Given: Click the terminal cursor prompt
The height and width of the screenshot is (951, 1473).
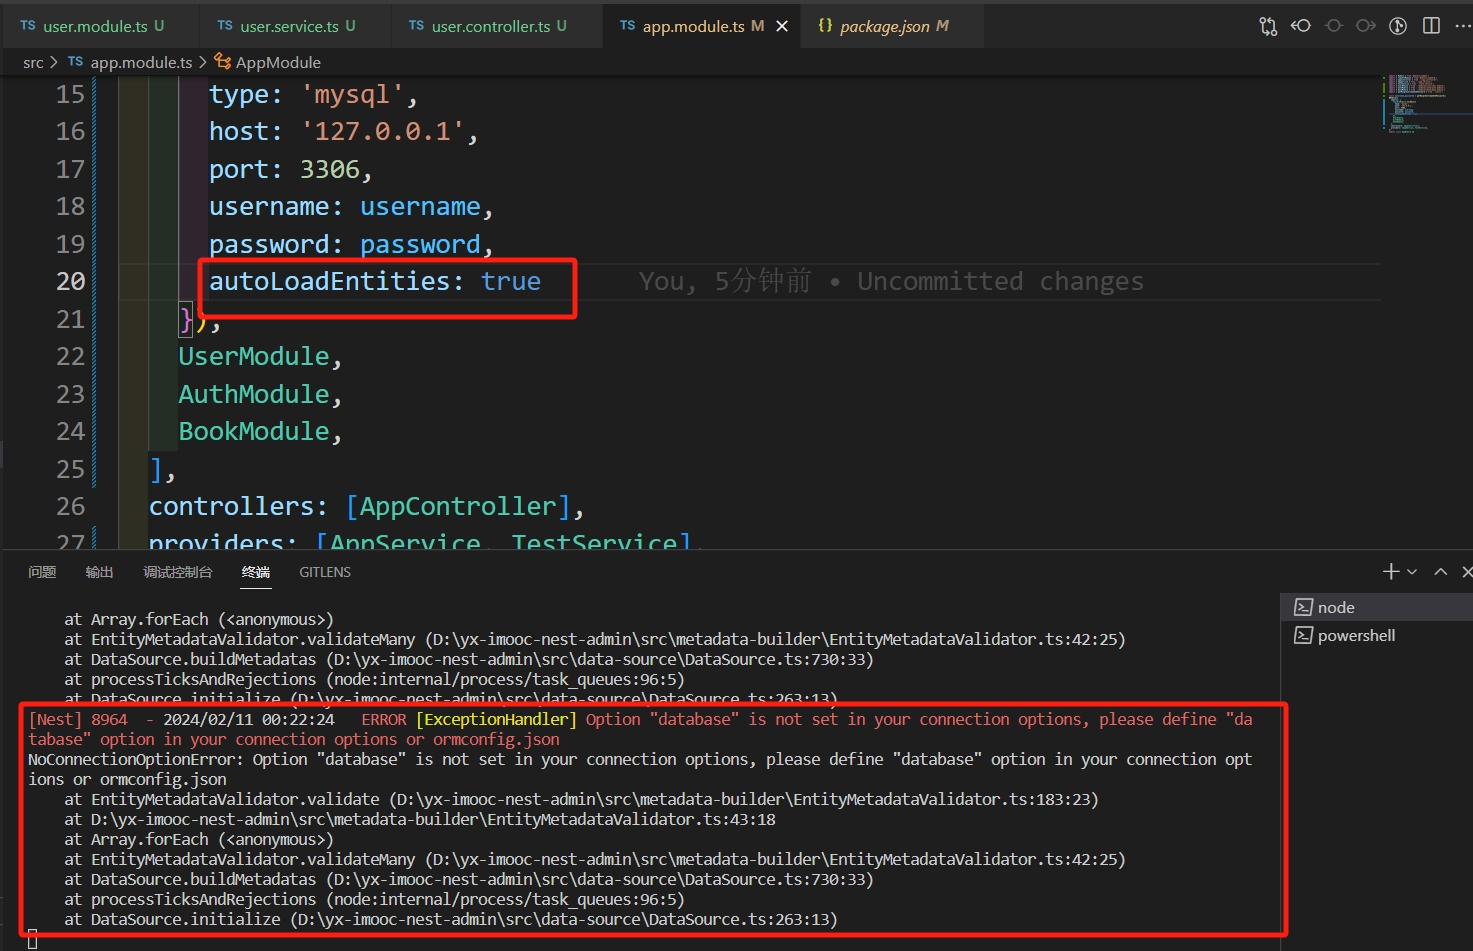Looking at the screenshot, I should pos(33,939).
